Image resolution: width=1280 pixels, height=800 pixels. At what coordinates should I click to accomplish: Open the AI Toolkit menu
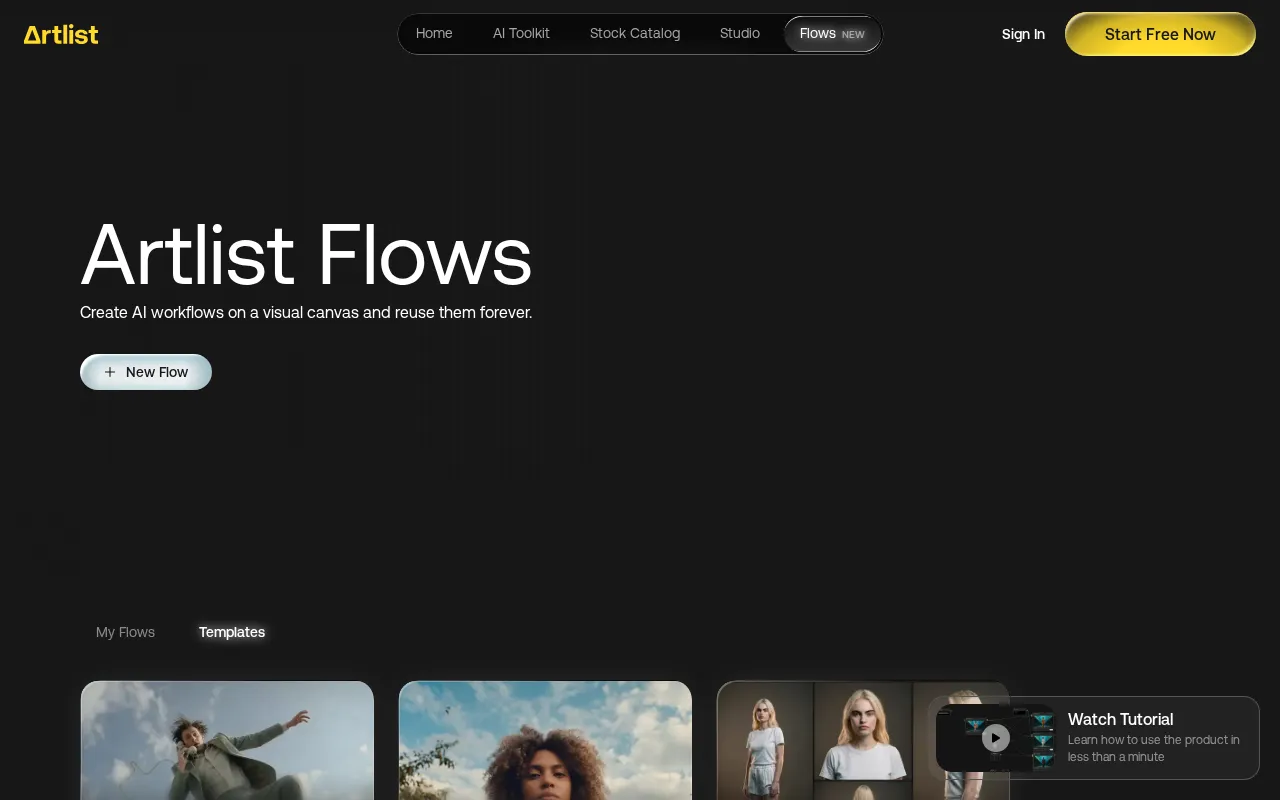pyautogui.click(x=521, y=34)
